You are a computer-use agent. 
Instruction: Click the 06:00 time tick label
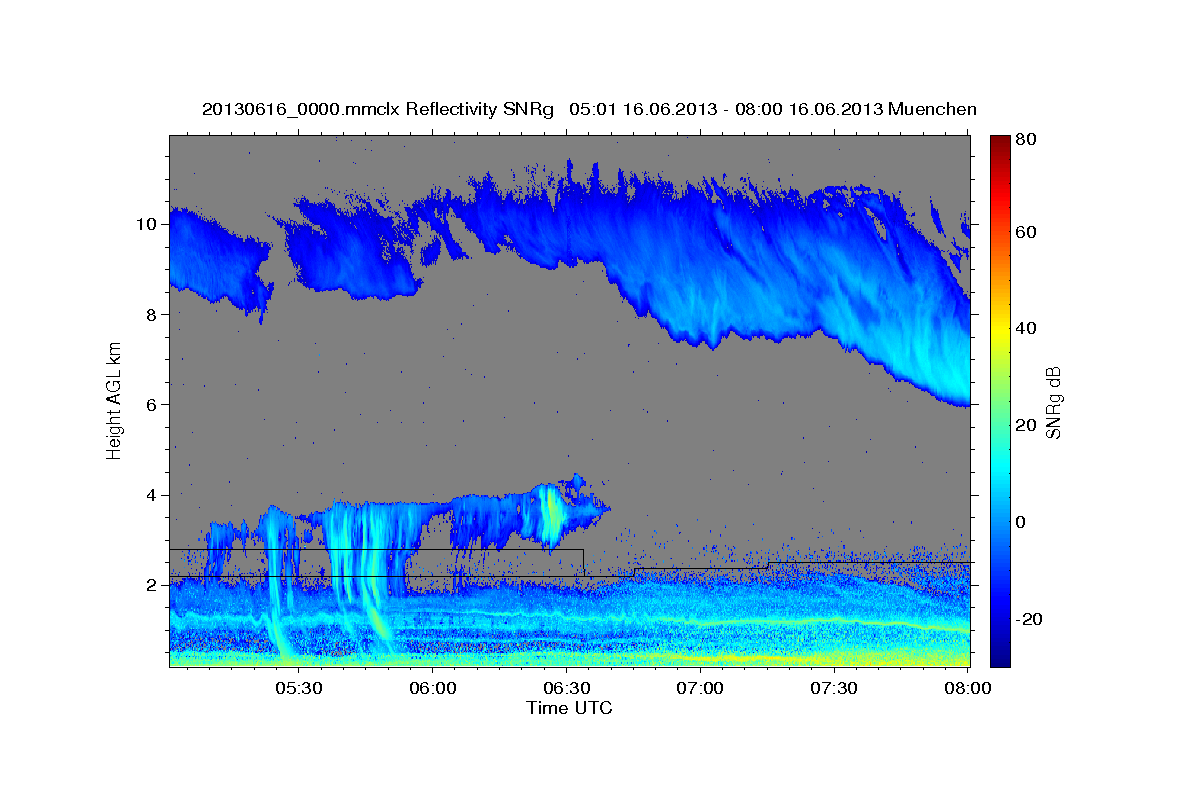(432, 688)
